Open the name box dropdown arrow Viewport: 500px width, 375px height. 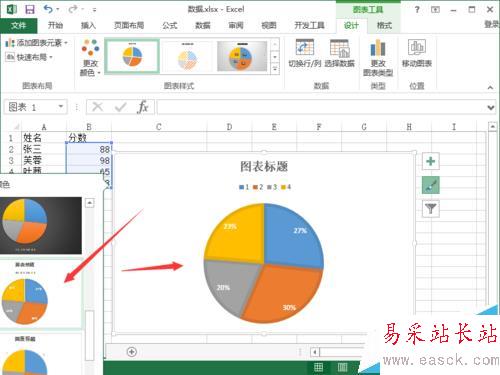[61, 107]
